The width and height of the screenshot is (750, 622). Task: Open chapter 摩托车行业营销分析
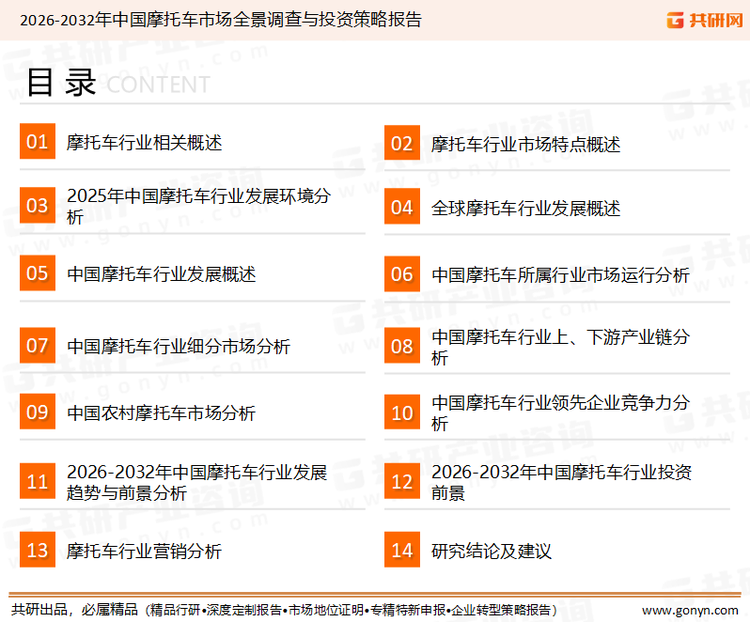click(x=144, y=551)
